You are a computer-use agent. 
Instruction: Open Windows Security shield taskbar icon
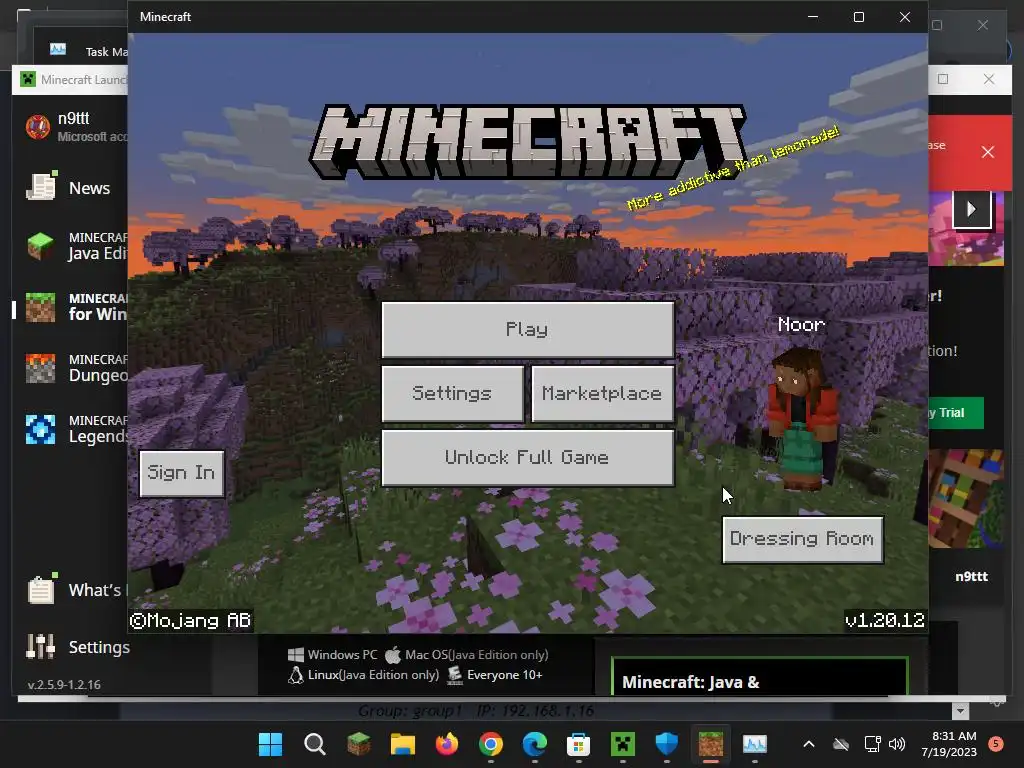pyautogui.click(x=667, y=744)
